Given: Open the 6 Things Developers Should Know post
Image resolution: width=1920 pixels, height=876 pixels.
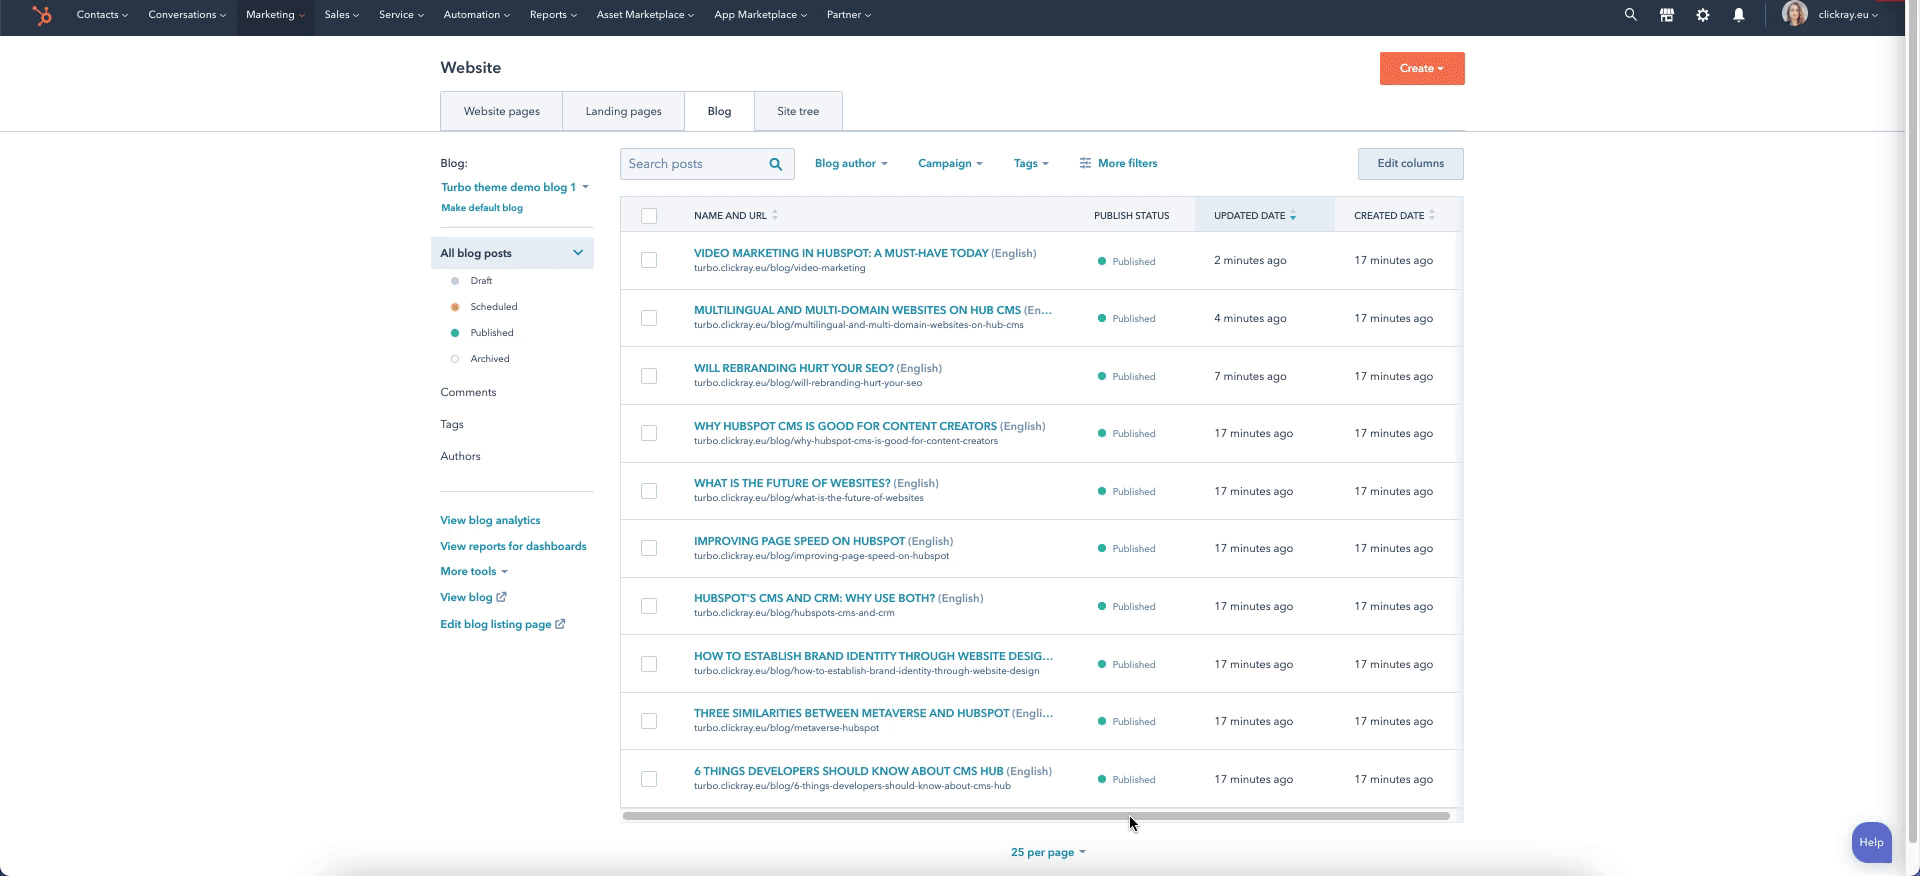Looking at the screenshot, I should pyautogui.click(x=849, y=771).
